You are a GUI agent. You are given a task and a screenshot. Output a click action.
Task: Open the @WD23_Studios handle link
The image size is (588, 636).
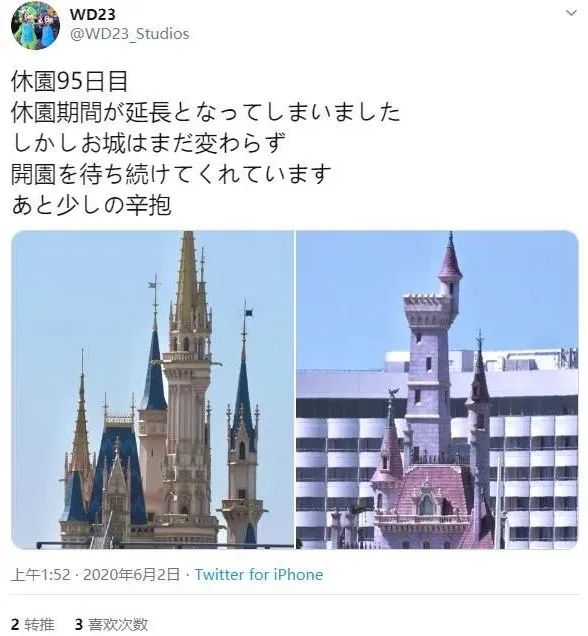(129, 34)
